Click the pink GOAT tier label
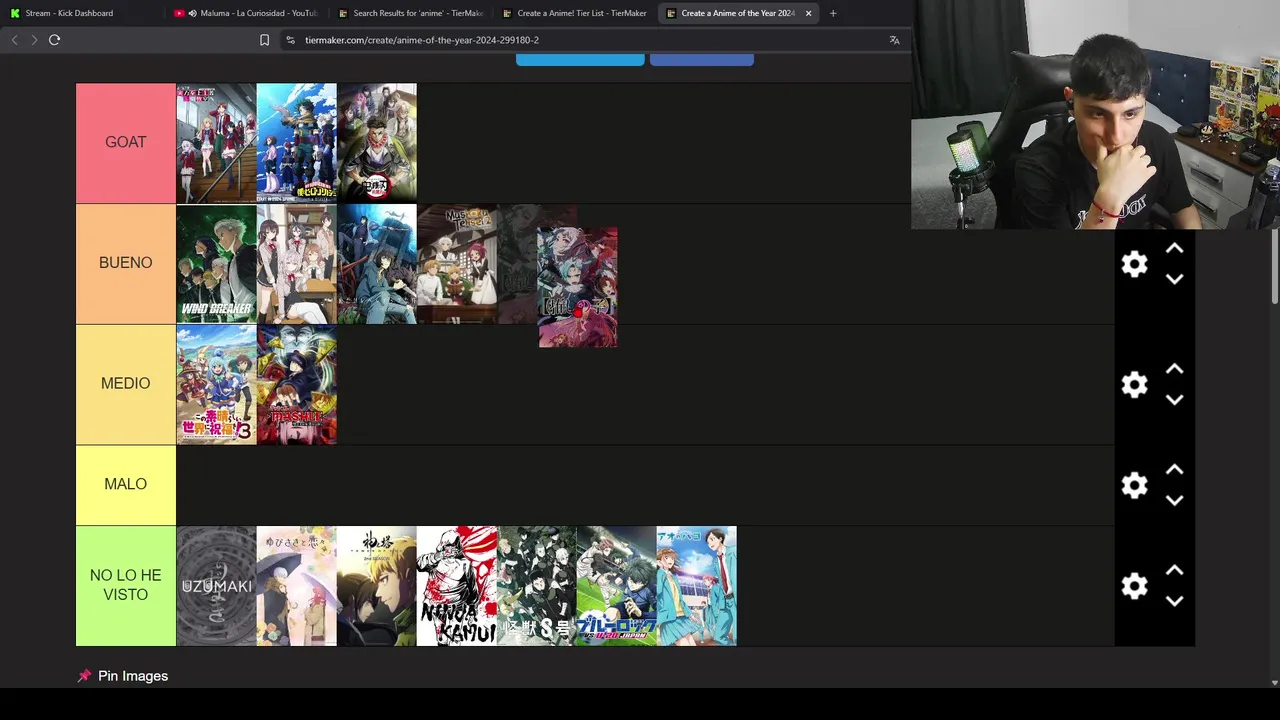The height and width of the screenshot is (720, 1280). pyautogui.click(x=126, y=143)
